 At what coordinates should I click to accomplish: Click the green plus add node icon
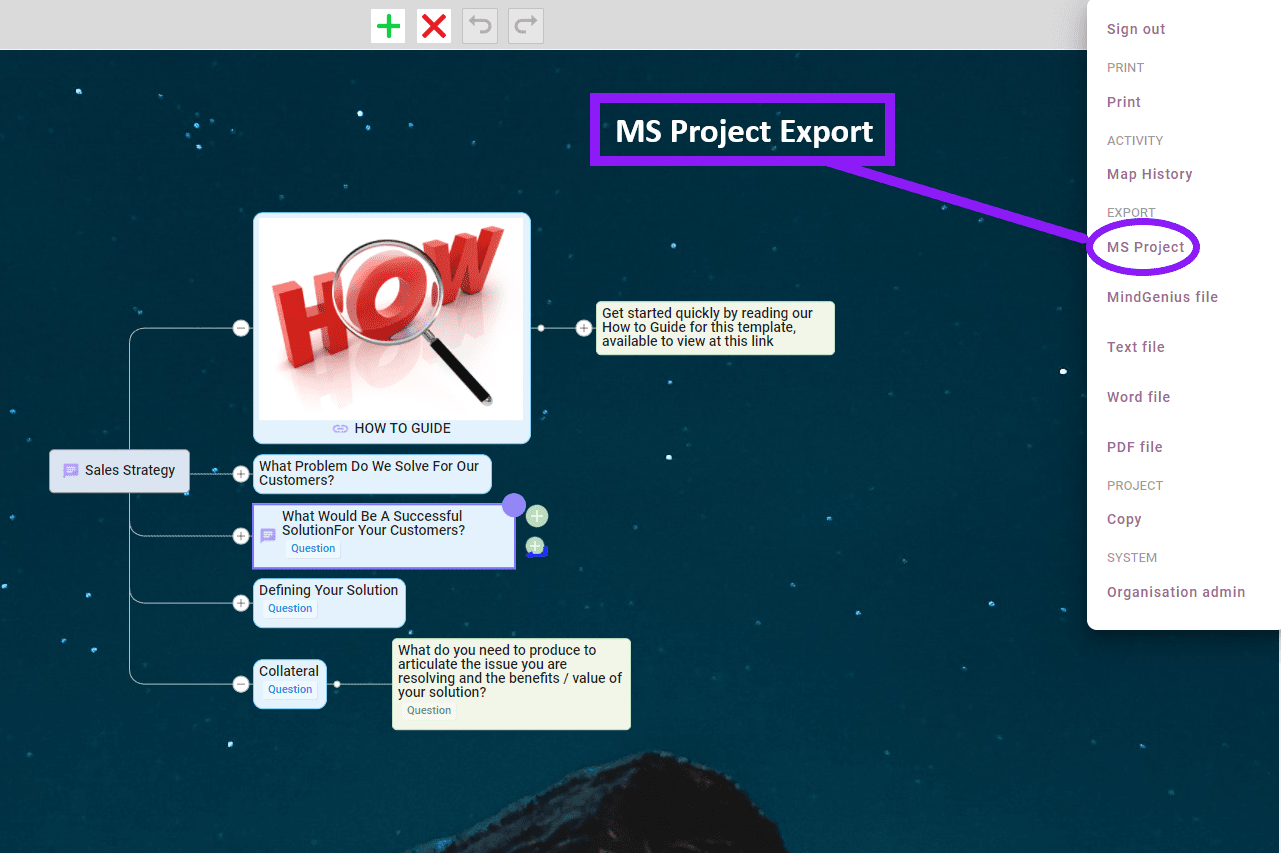point(388,26)
